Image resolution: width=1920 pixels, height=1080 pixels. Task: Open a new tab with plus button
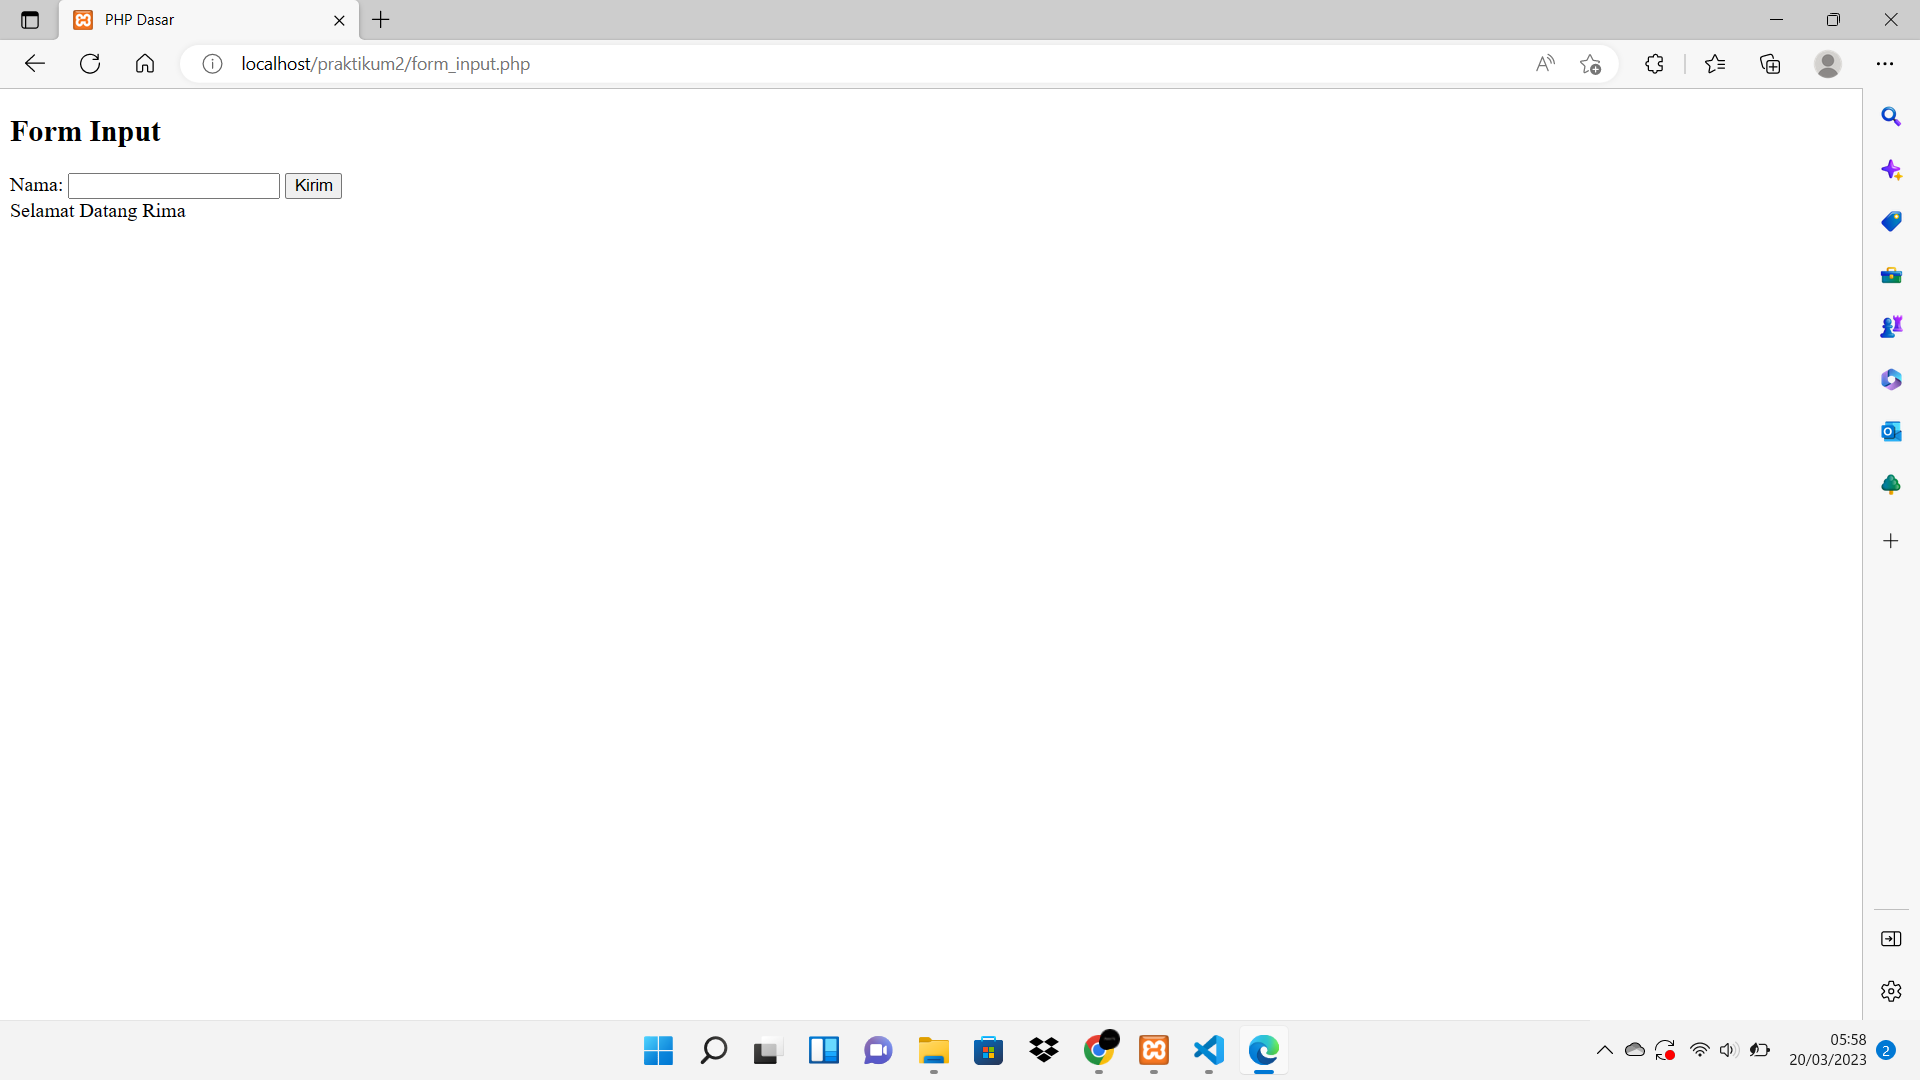point(381,20)
